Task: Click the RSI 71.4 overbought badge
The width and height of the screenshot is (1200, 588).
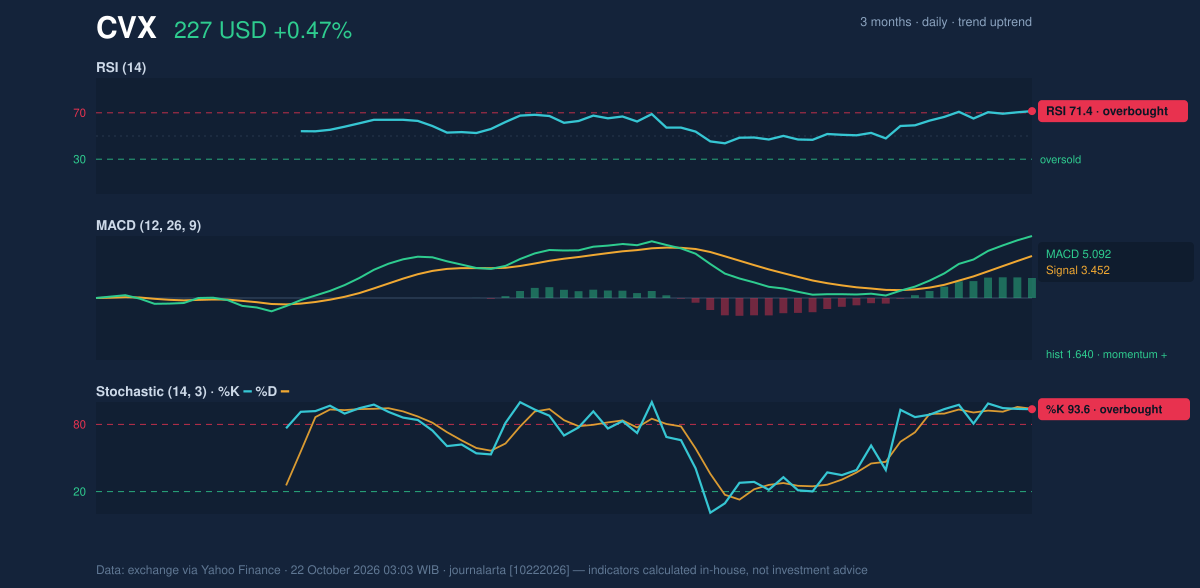Action: (x=1112, y=111)
